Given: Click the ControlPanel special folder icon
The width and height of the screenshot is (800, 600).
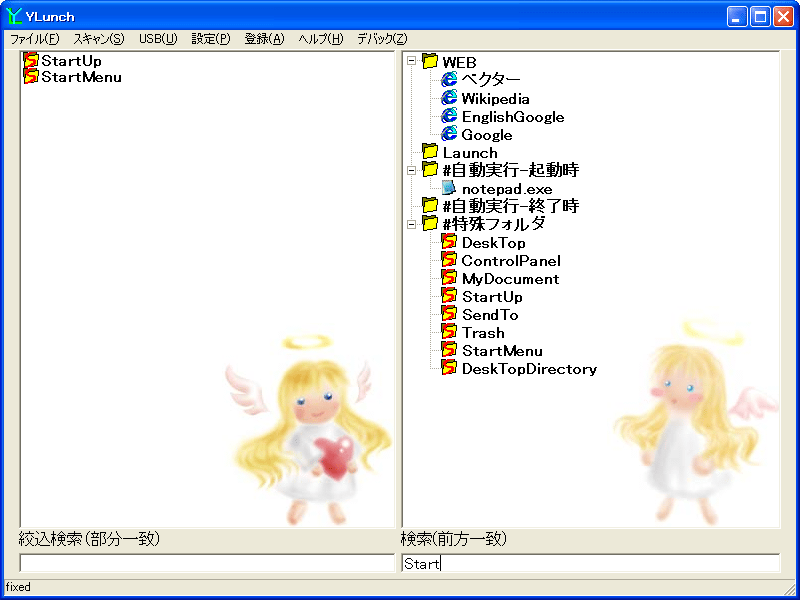Looking at the screenshot, I should click(x=449, y=260).
